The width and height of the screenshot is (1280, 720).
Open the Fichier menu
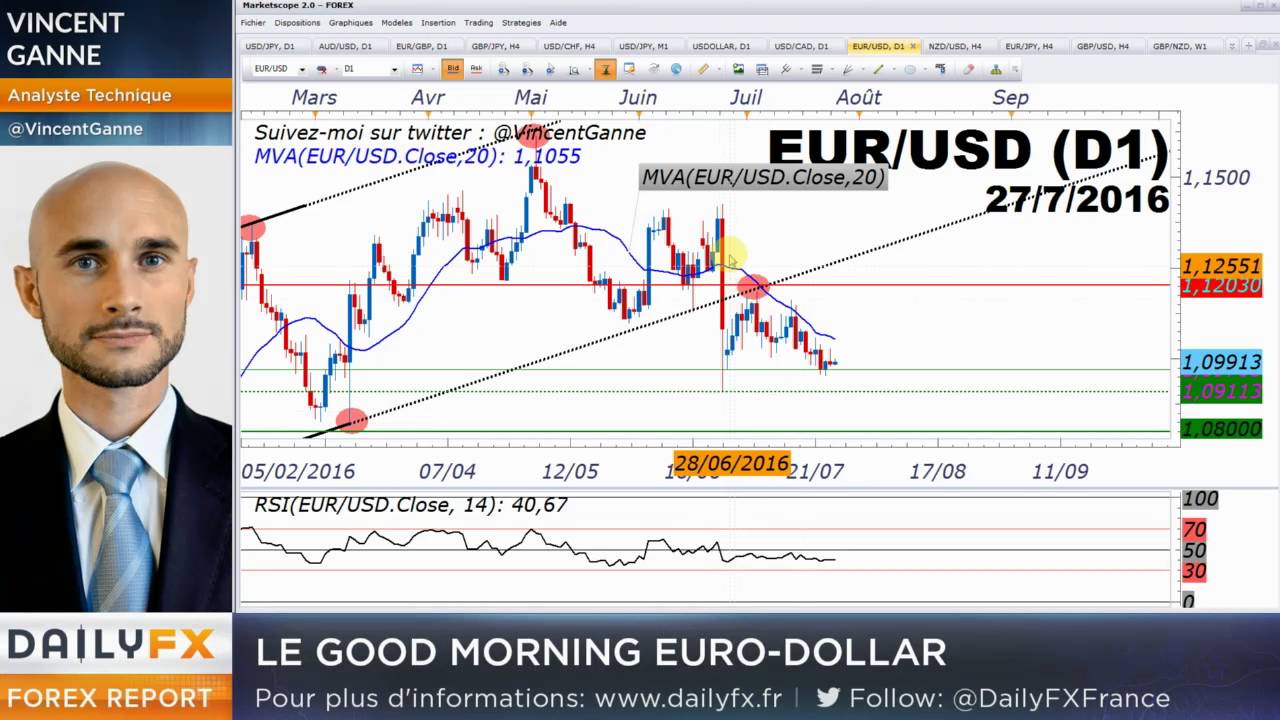coord(253,22)
